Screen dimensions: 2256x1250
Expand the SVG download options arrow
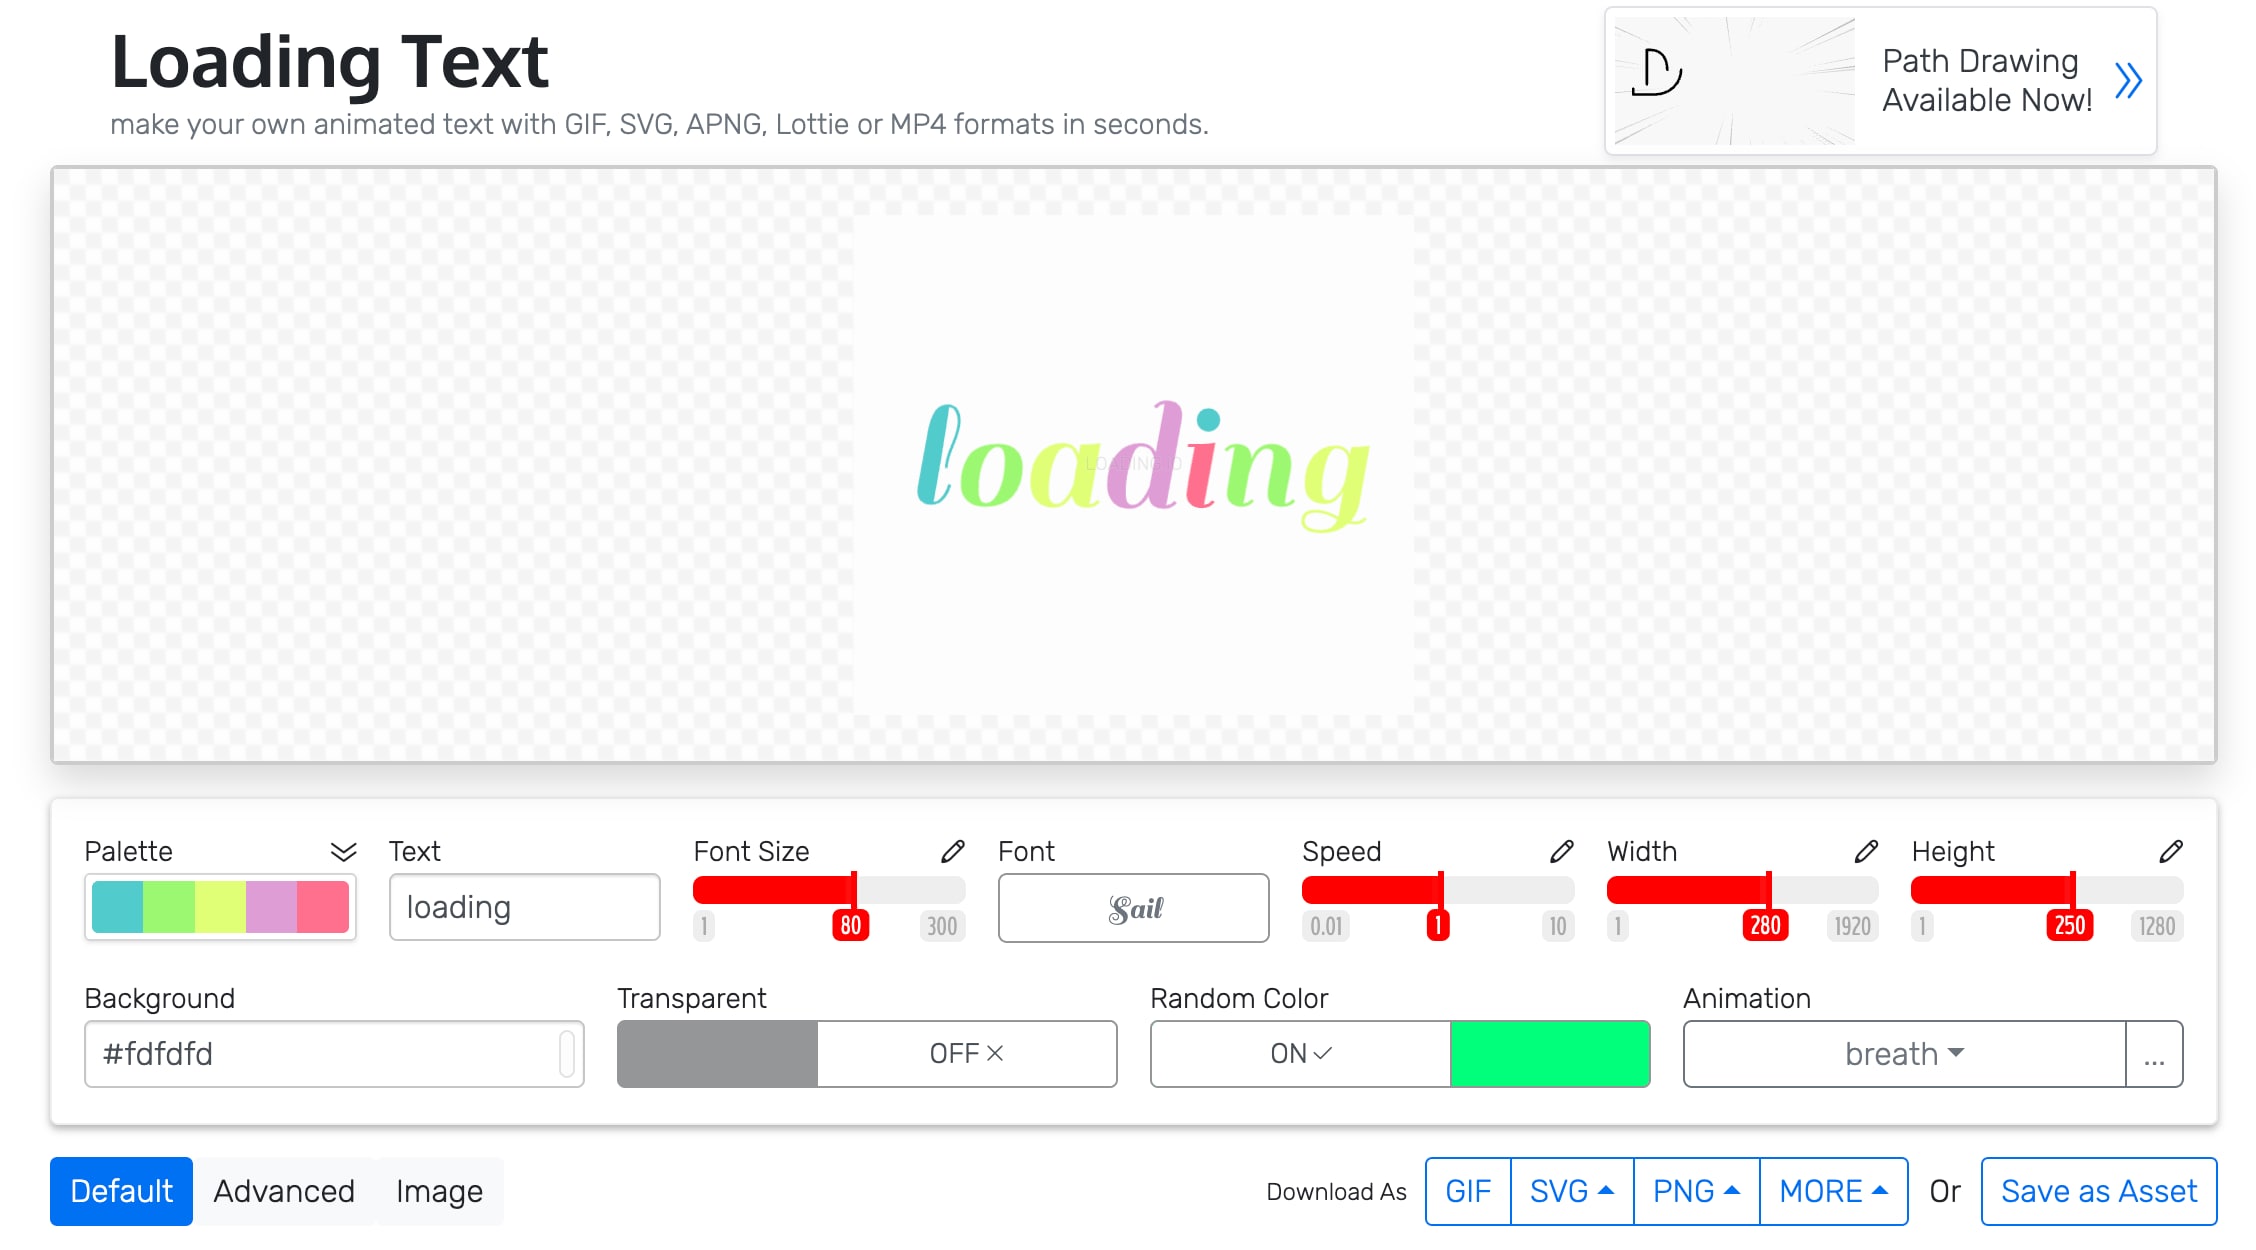(1606, 1190)
